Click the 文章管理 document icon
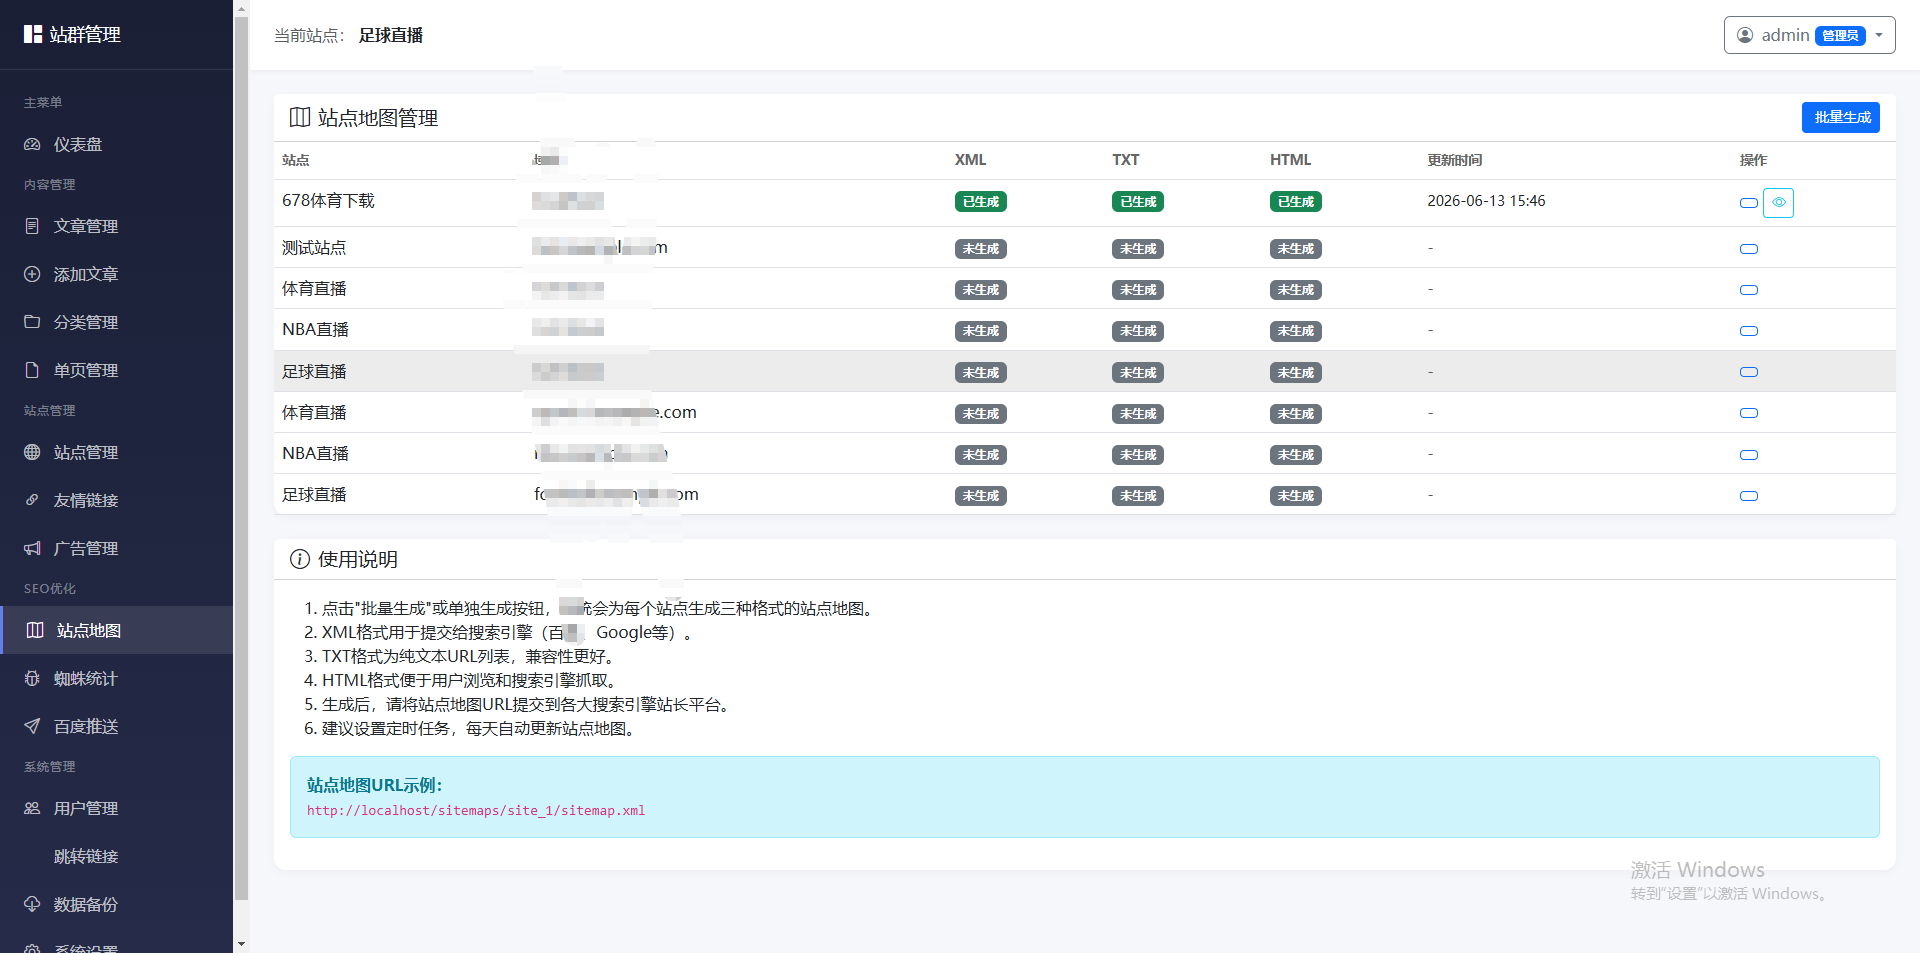Viewport: 1920px width, 953px height. tap(32, 227)
